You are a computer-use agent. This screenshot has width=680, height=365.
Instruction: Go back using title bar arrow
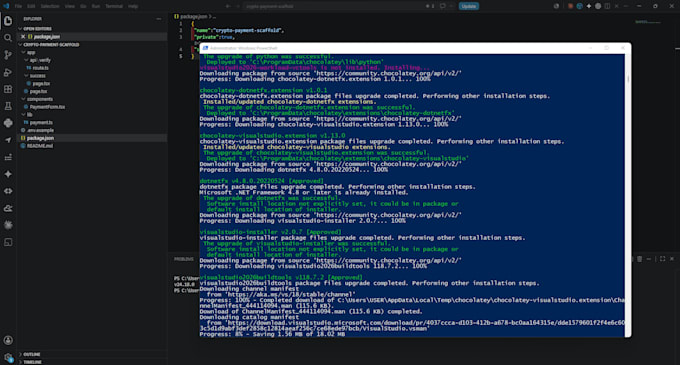pyautogui.click(x=228, y=6)
